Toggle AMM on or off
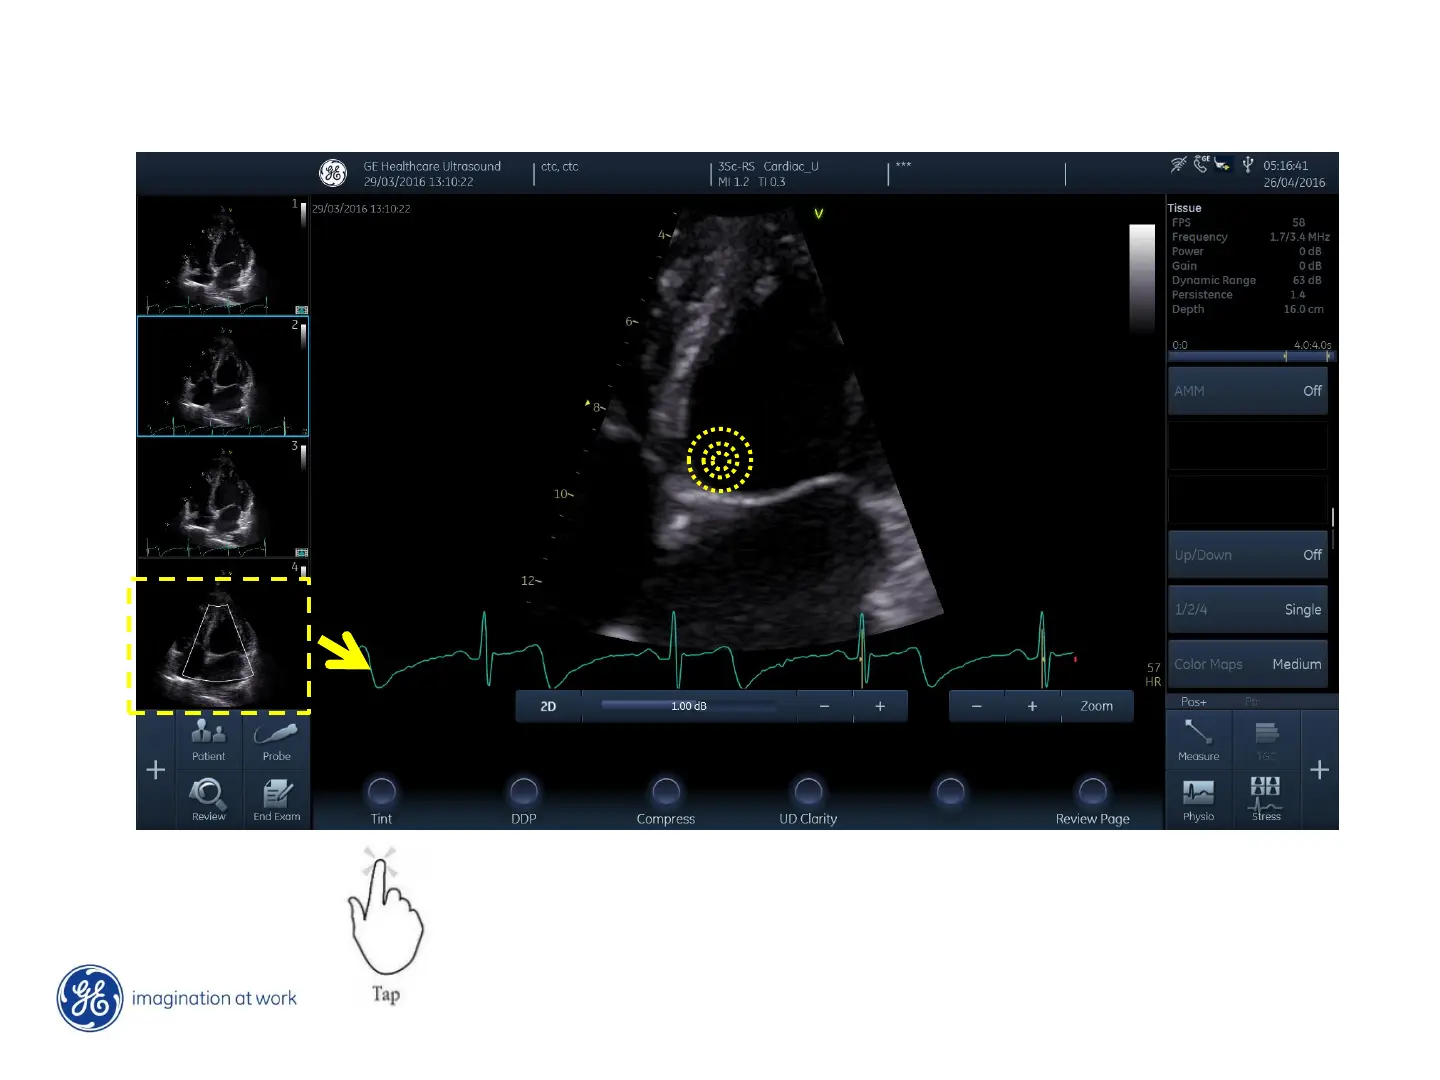This screenshot has height=1080, width=1440. click(x=1247, y=391)
